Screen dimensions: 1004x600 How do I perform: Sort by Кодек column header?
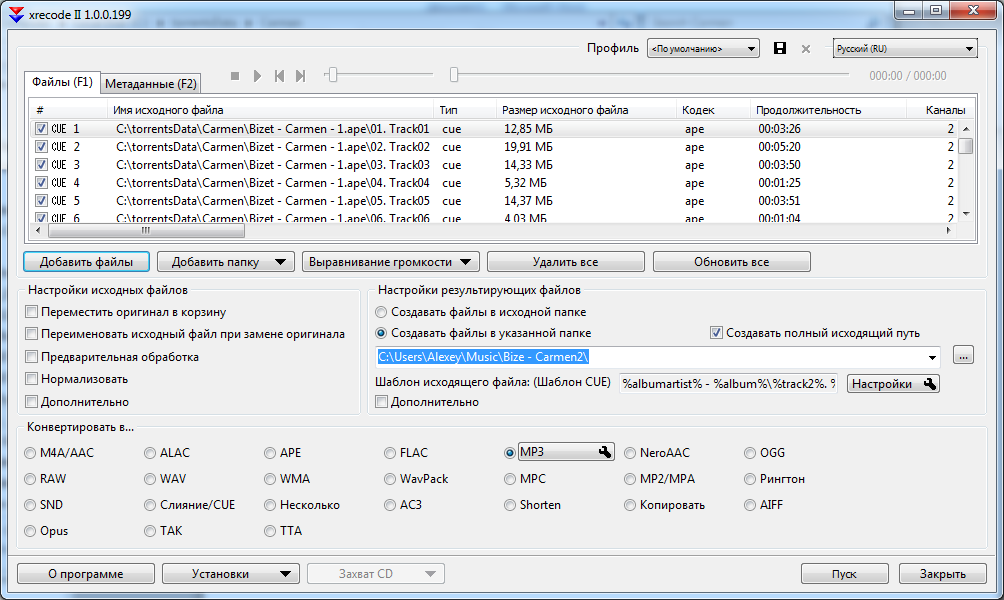tap(713, 109)
